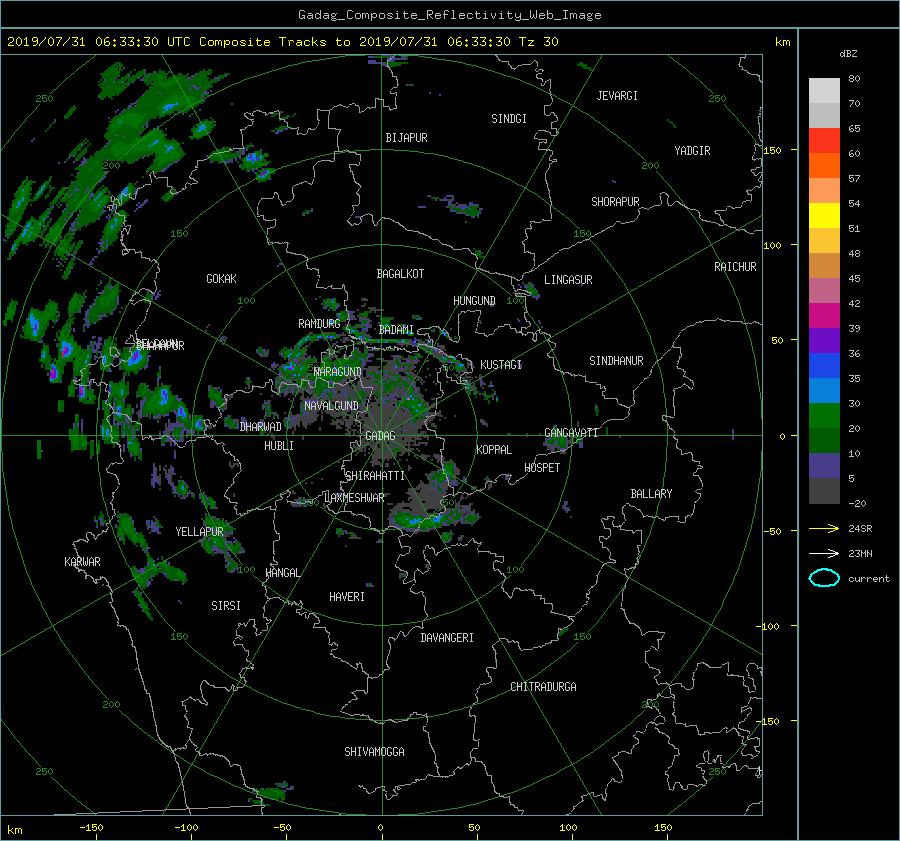Select the BIJAPUR city label
The width and height of the screenshot is (900, 841).
coord(406,138)
